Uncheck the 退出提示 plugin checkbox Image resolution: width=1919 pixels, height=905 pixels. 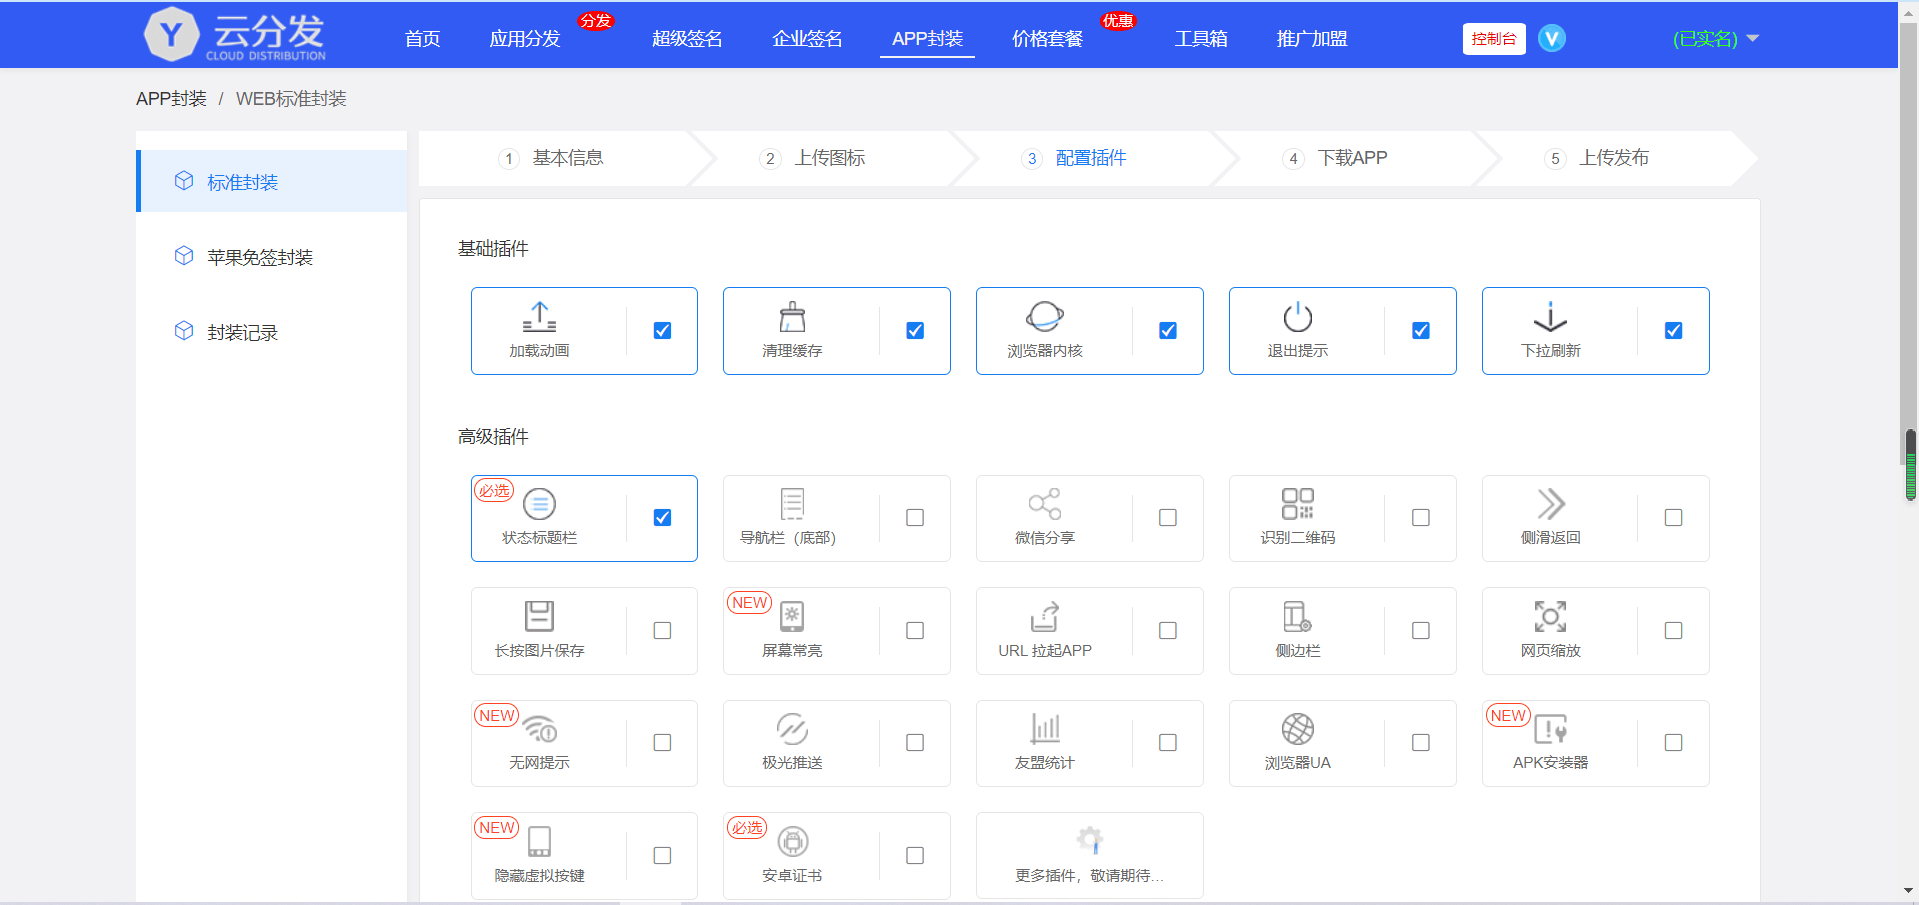[1420, 329]
